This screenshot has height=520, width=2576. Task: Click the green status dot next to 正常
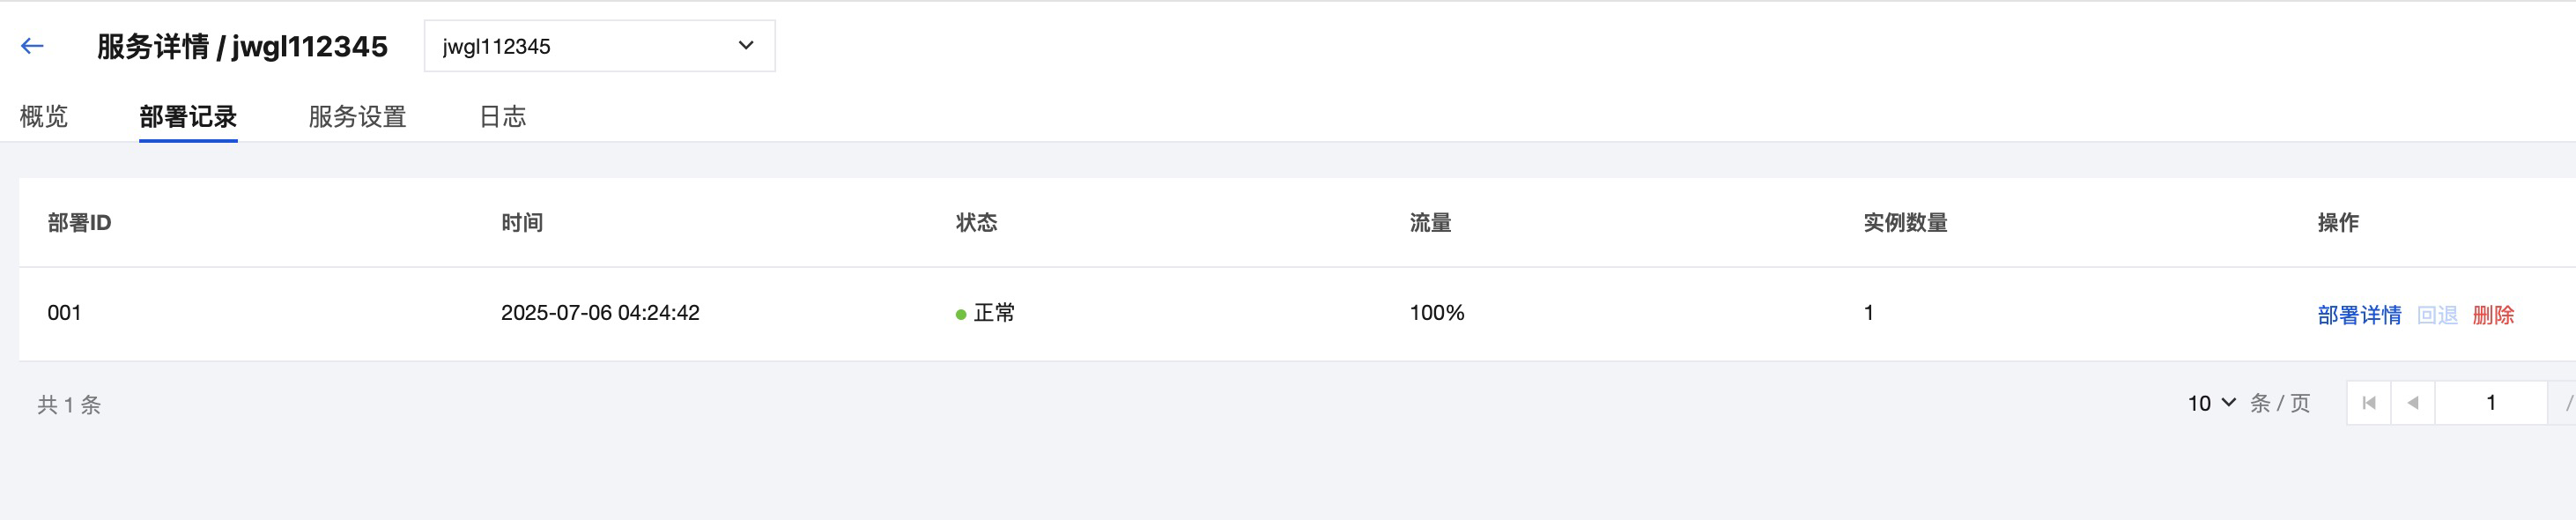tap(960, 315)
